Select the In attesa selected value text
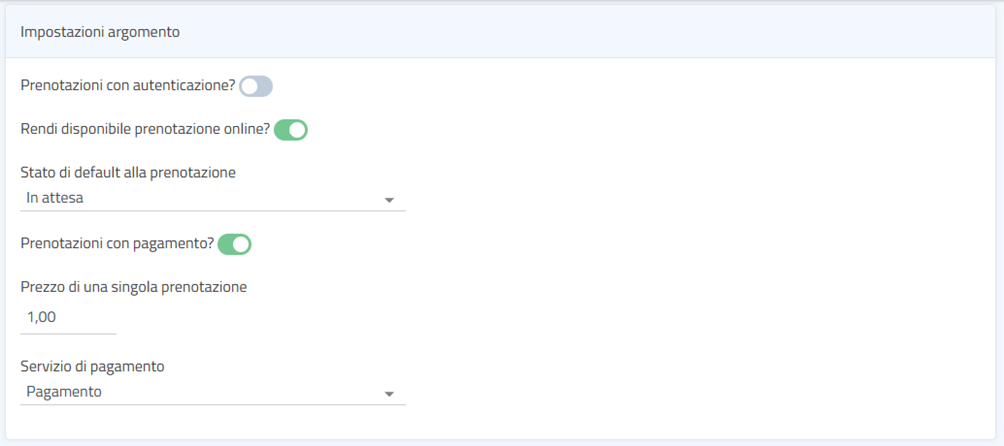 click(55, 198)
